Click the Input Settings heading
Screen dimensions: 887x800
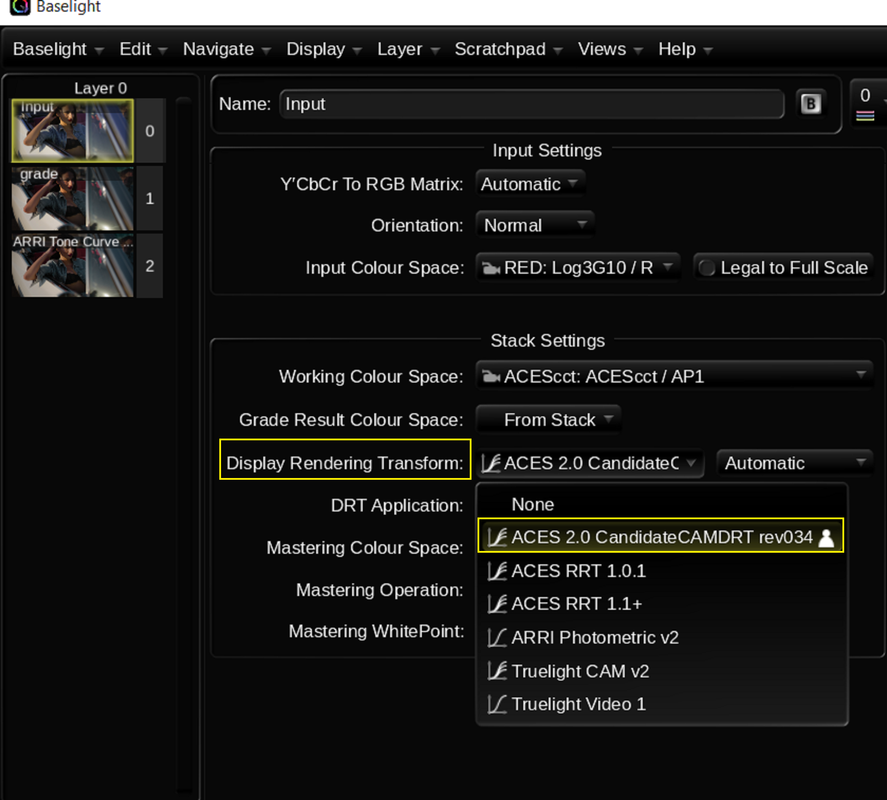547,150
